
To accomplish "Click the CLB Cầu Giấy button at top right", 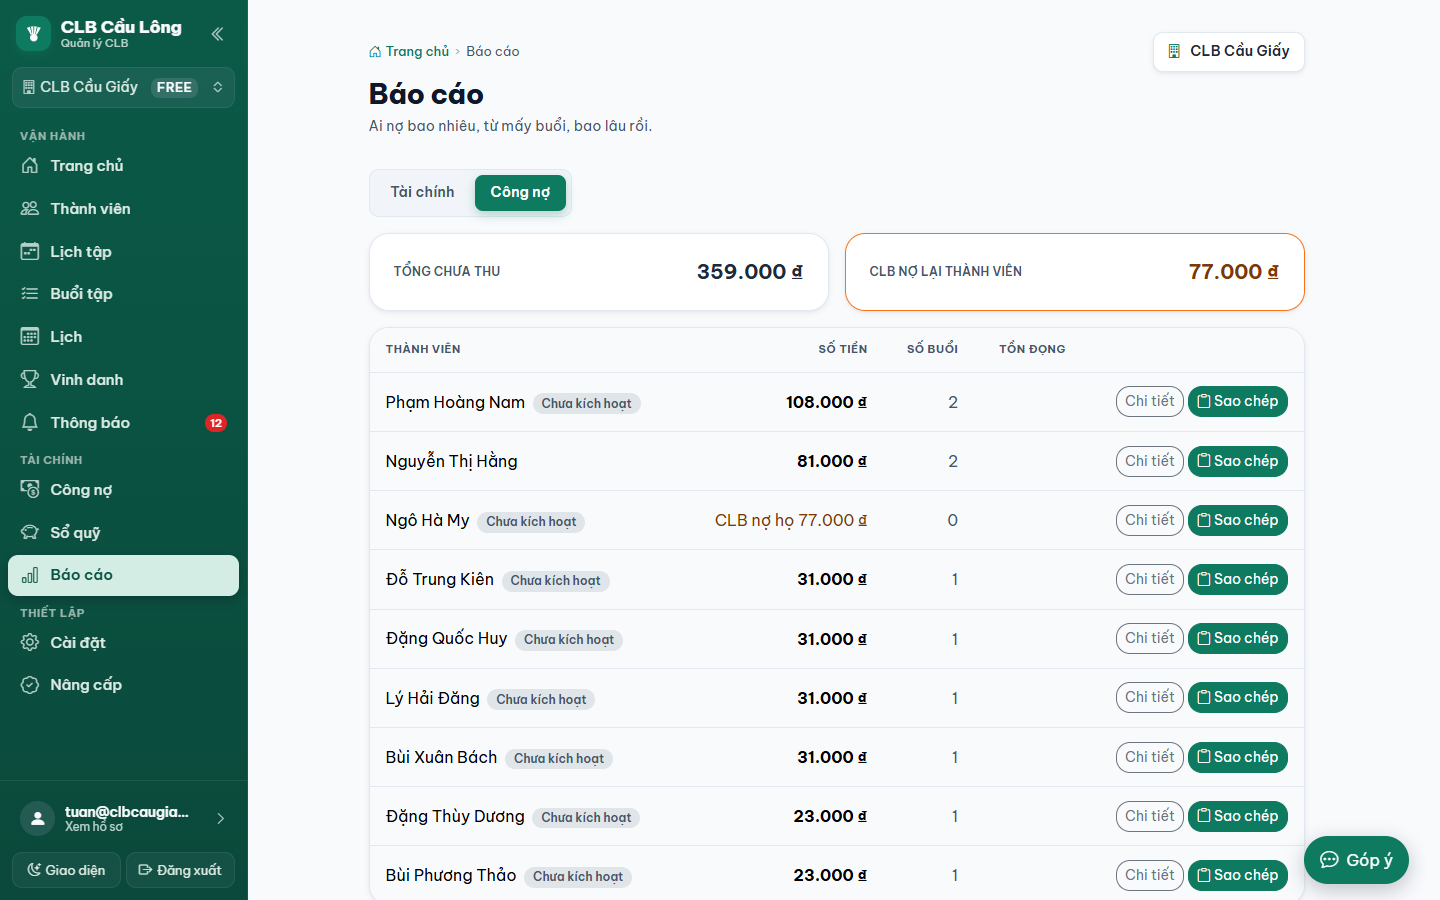I will point(1229,51).
